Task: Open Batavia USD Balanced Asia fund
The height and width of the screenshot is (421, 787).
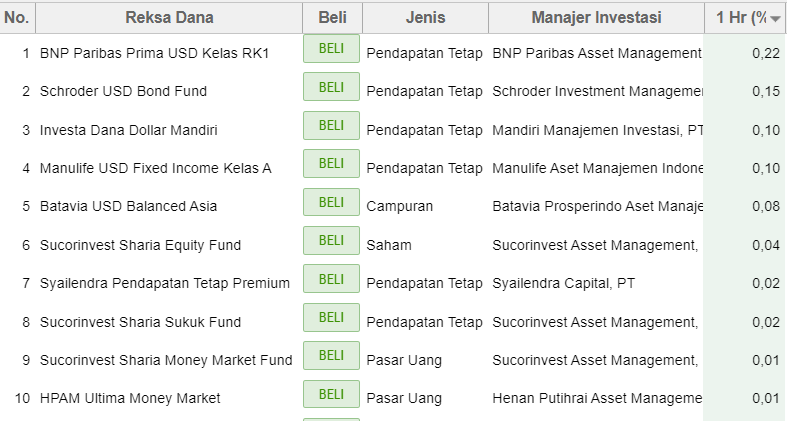Action: [128, 206]
